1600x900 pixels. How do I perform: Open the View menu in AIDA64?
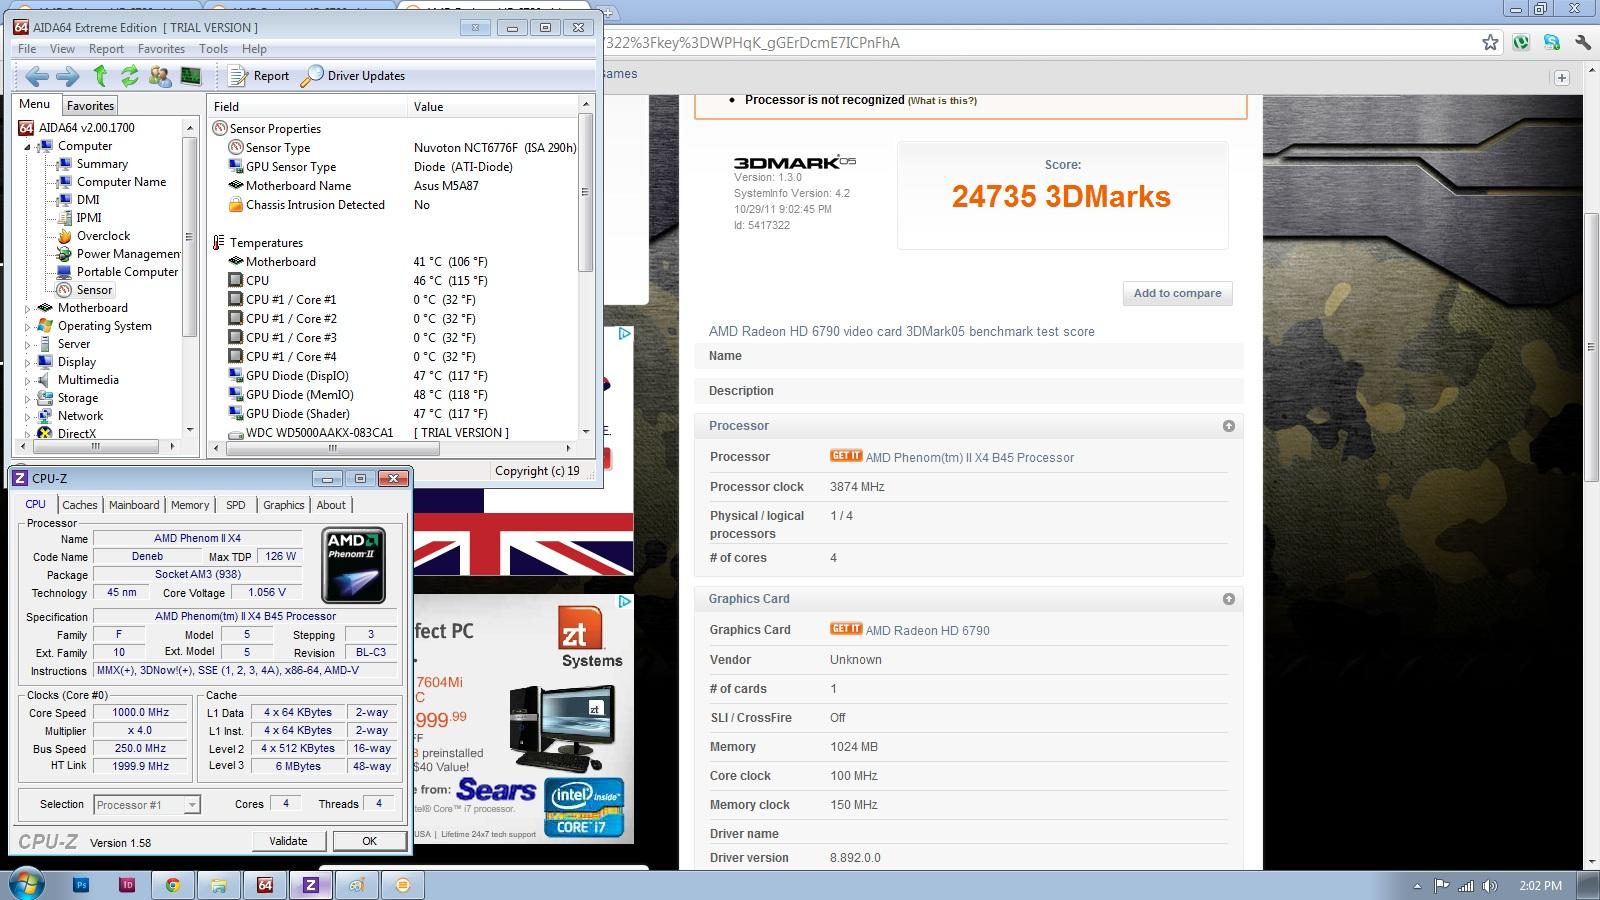(x=62, y=49)
